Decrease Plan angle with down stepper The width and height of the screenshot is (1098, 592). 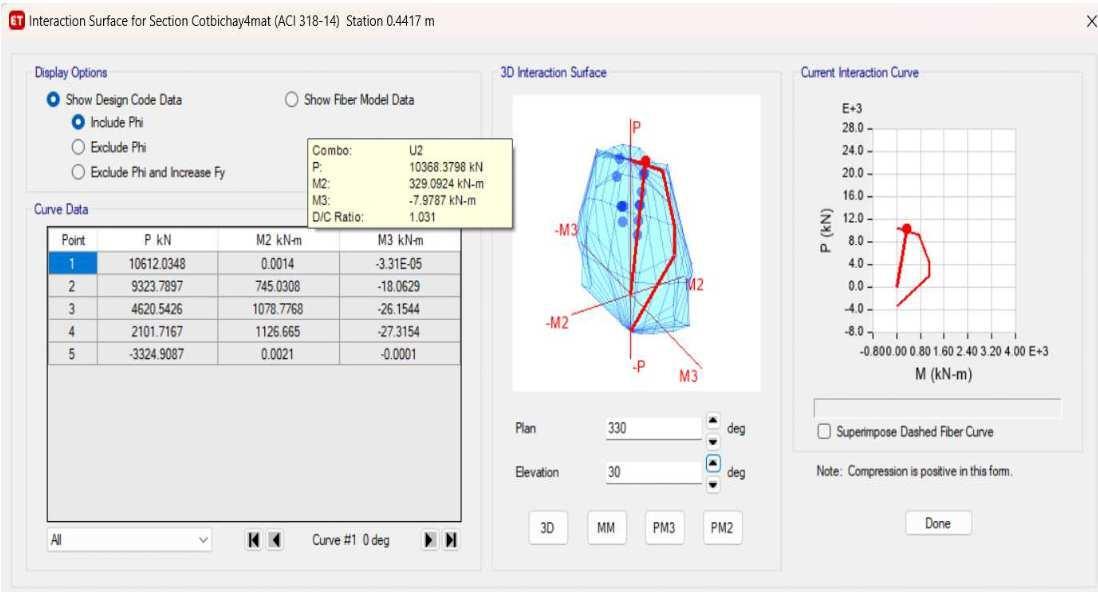click(712, 441)
